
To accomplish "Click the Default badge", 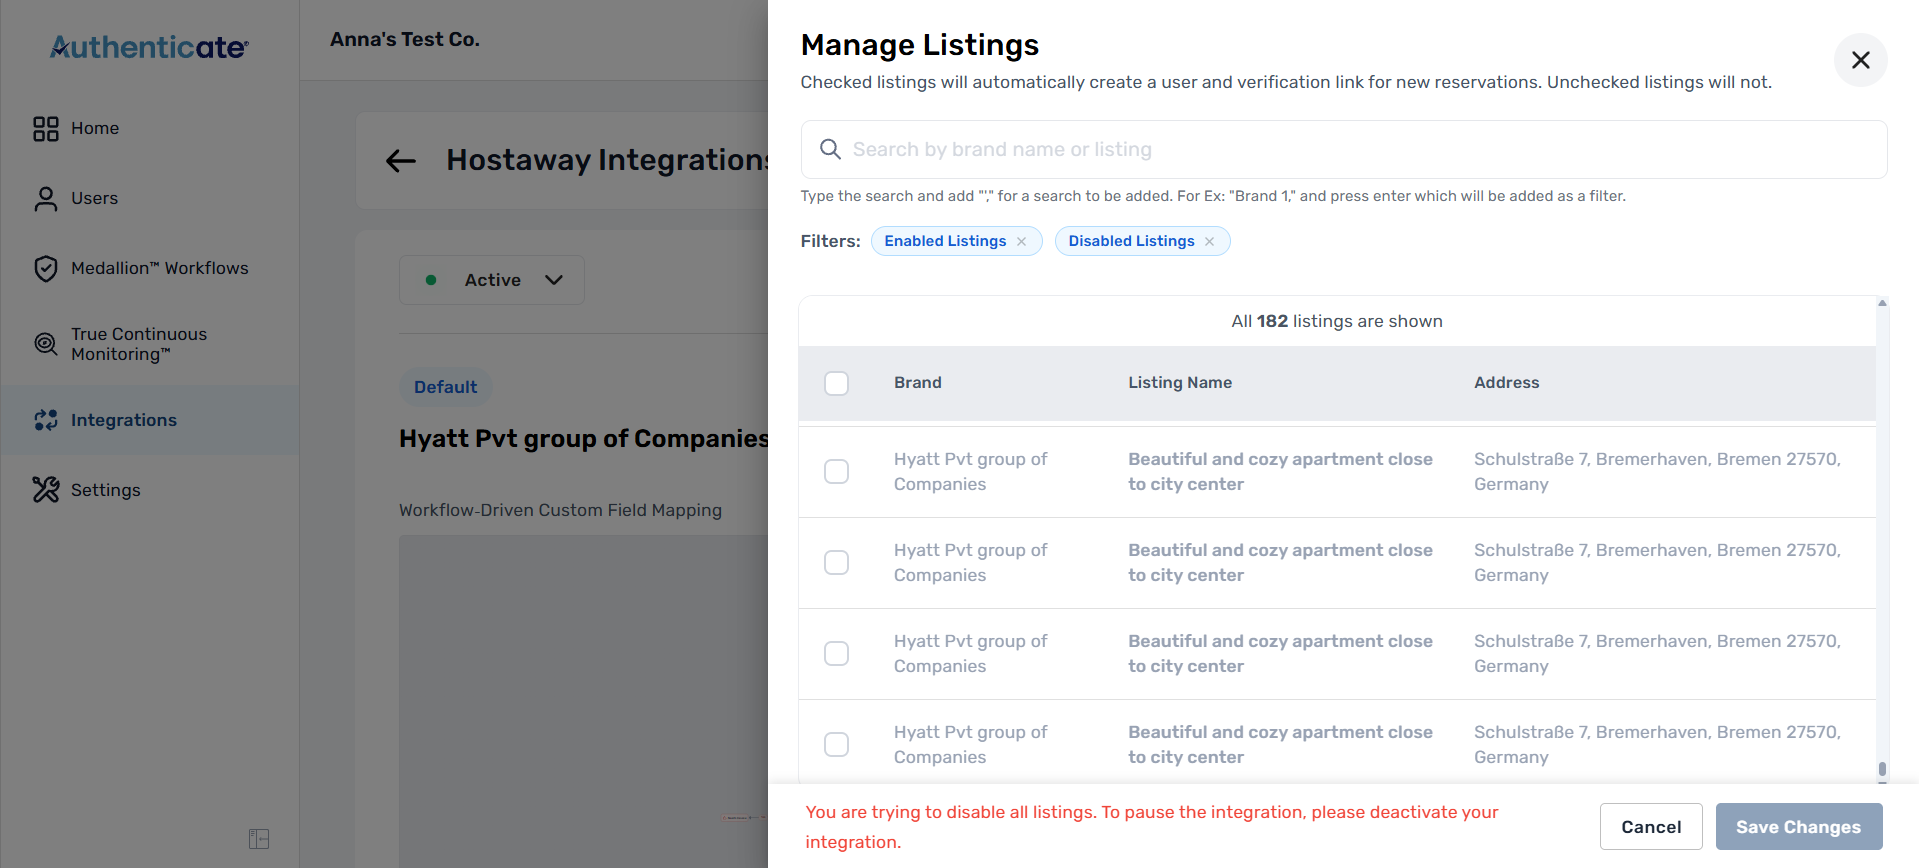I will [445, 387].
